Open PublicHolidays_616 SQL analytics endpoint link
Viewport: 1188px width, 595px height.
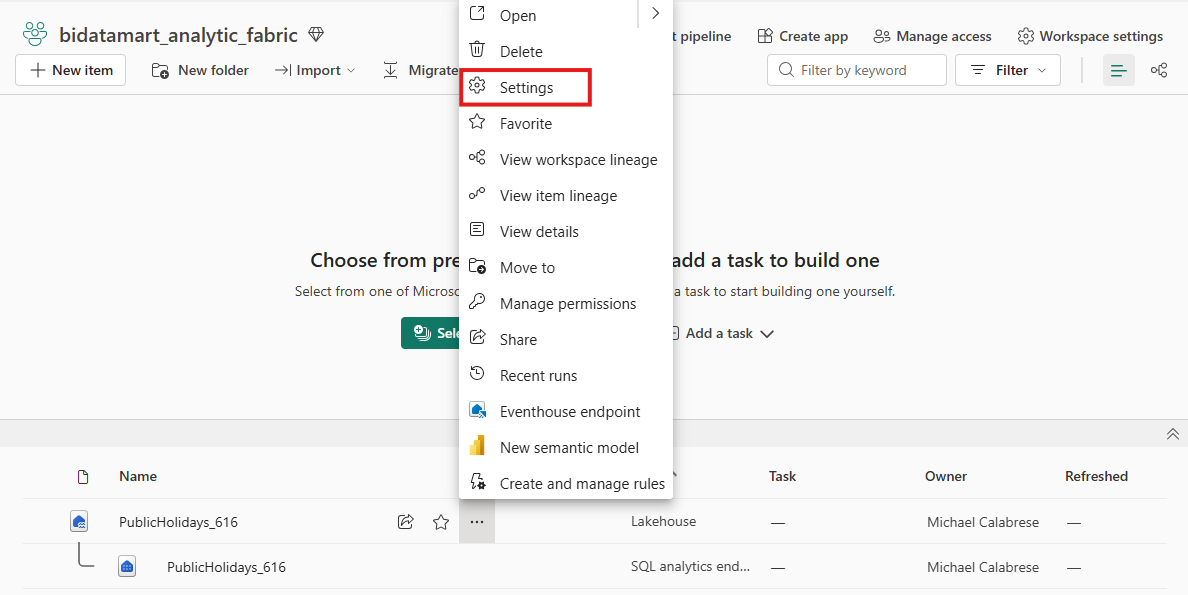[x=227, y=568]
